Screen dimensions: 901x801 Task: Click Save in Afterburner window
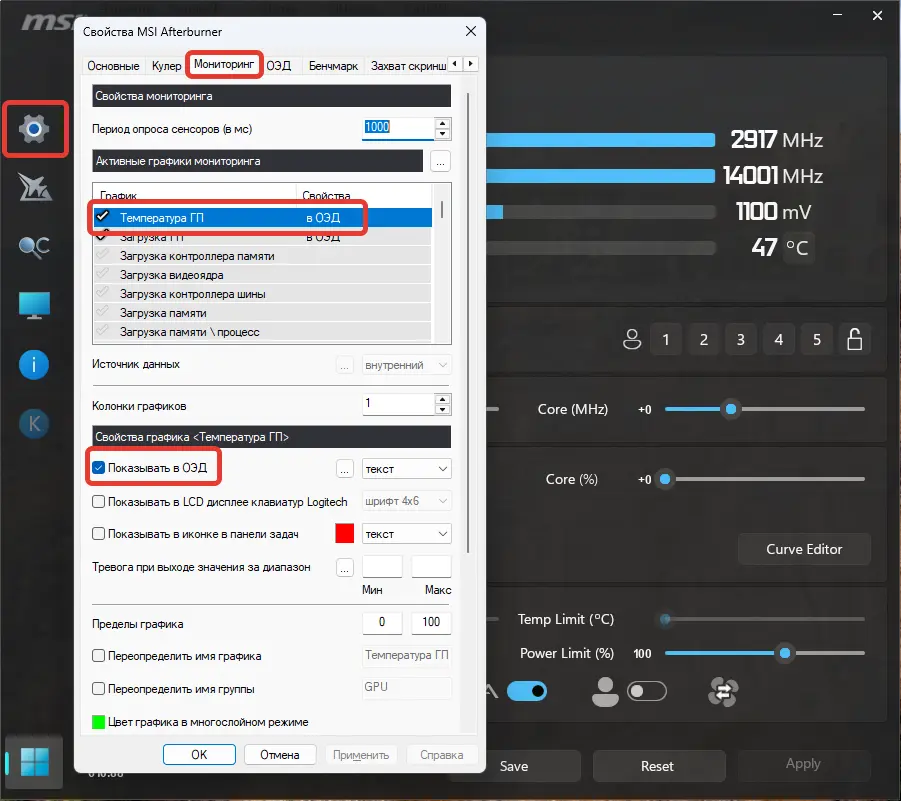[x=514, y=766]
